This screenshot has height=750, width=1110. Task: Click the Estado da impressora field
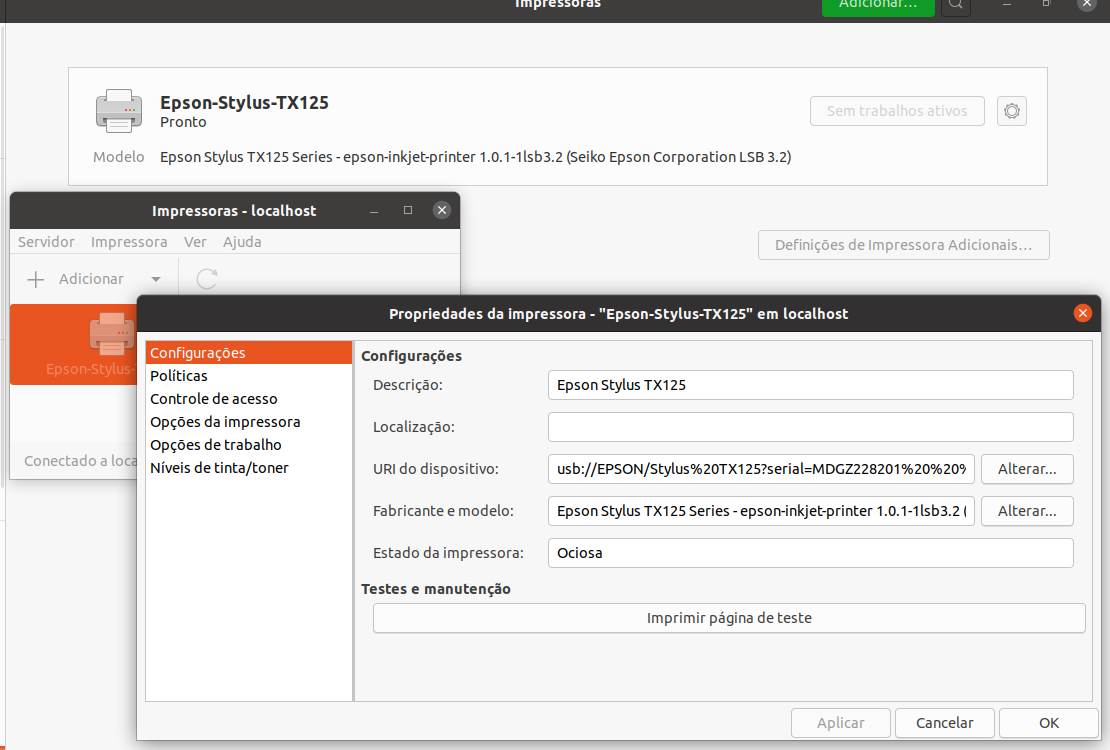[811, 553]
